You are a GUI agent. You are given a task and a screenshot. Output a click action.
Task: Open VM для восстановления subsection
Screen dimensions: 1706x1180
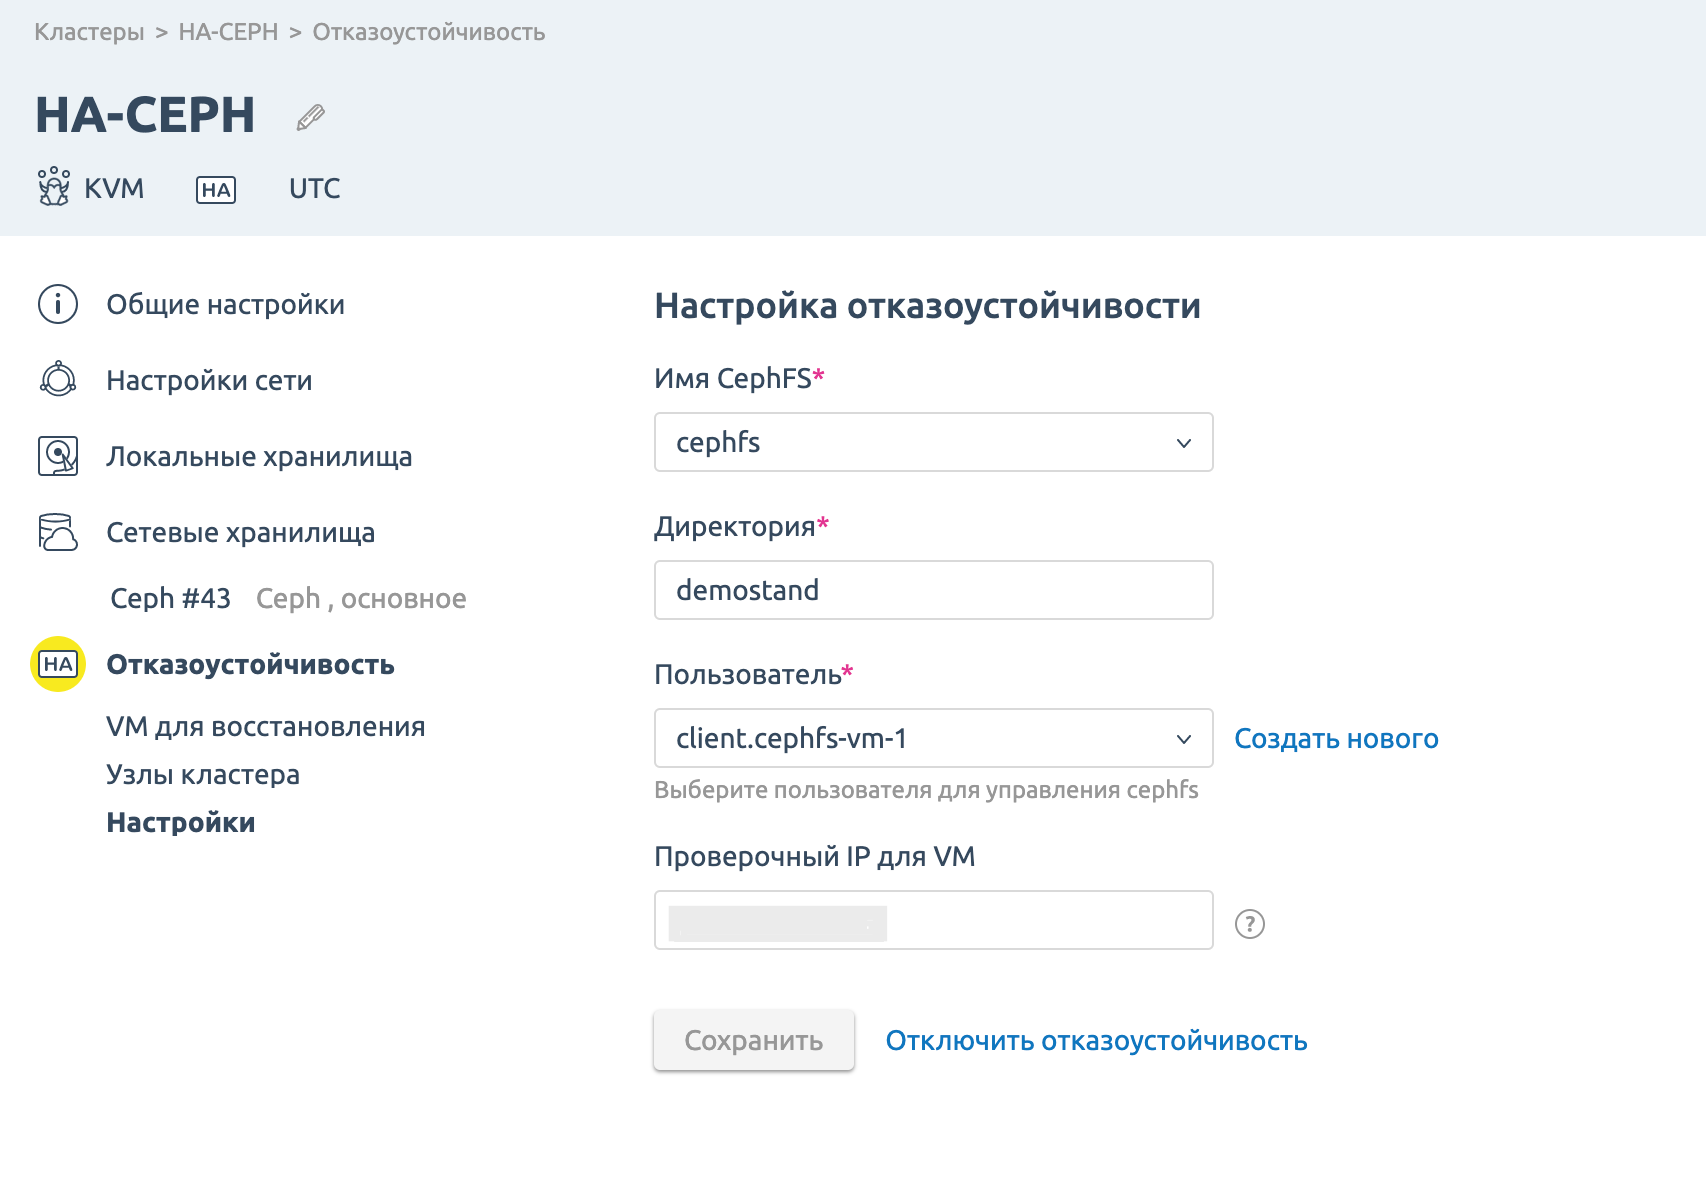tap(266, 726)
